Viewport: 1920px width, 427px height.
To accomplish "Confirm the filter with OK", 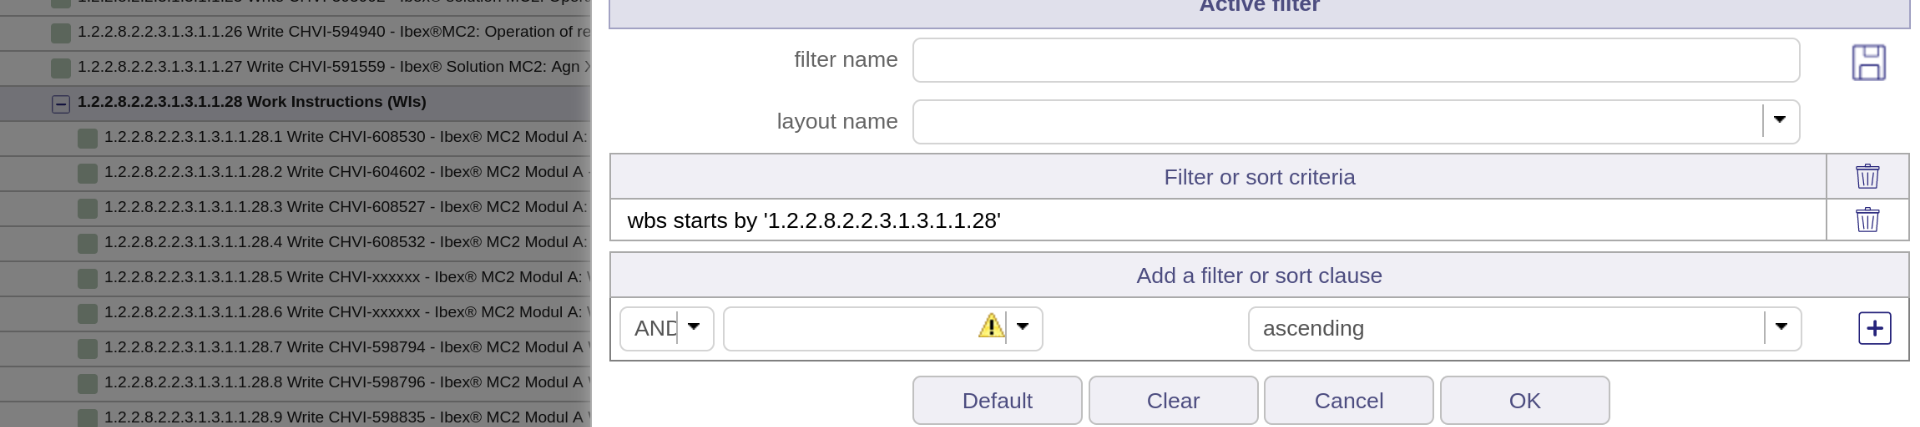I will 1524,401.
